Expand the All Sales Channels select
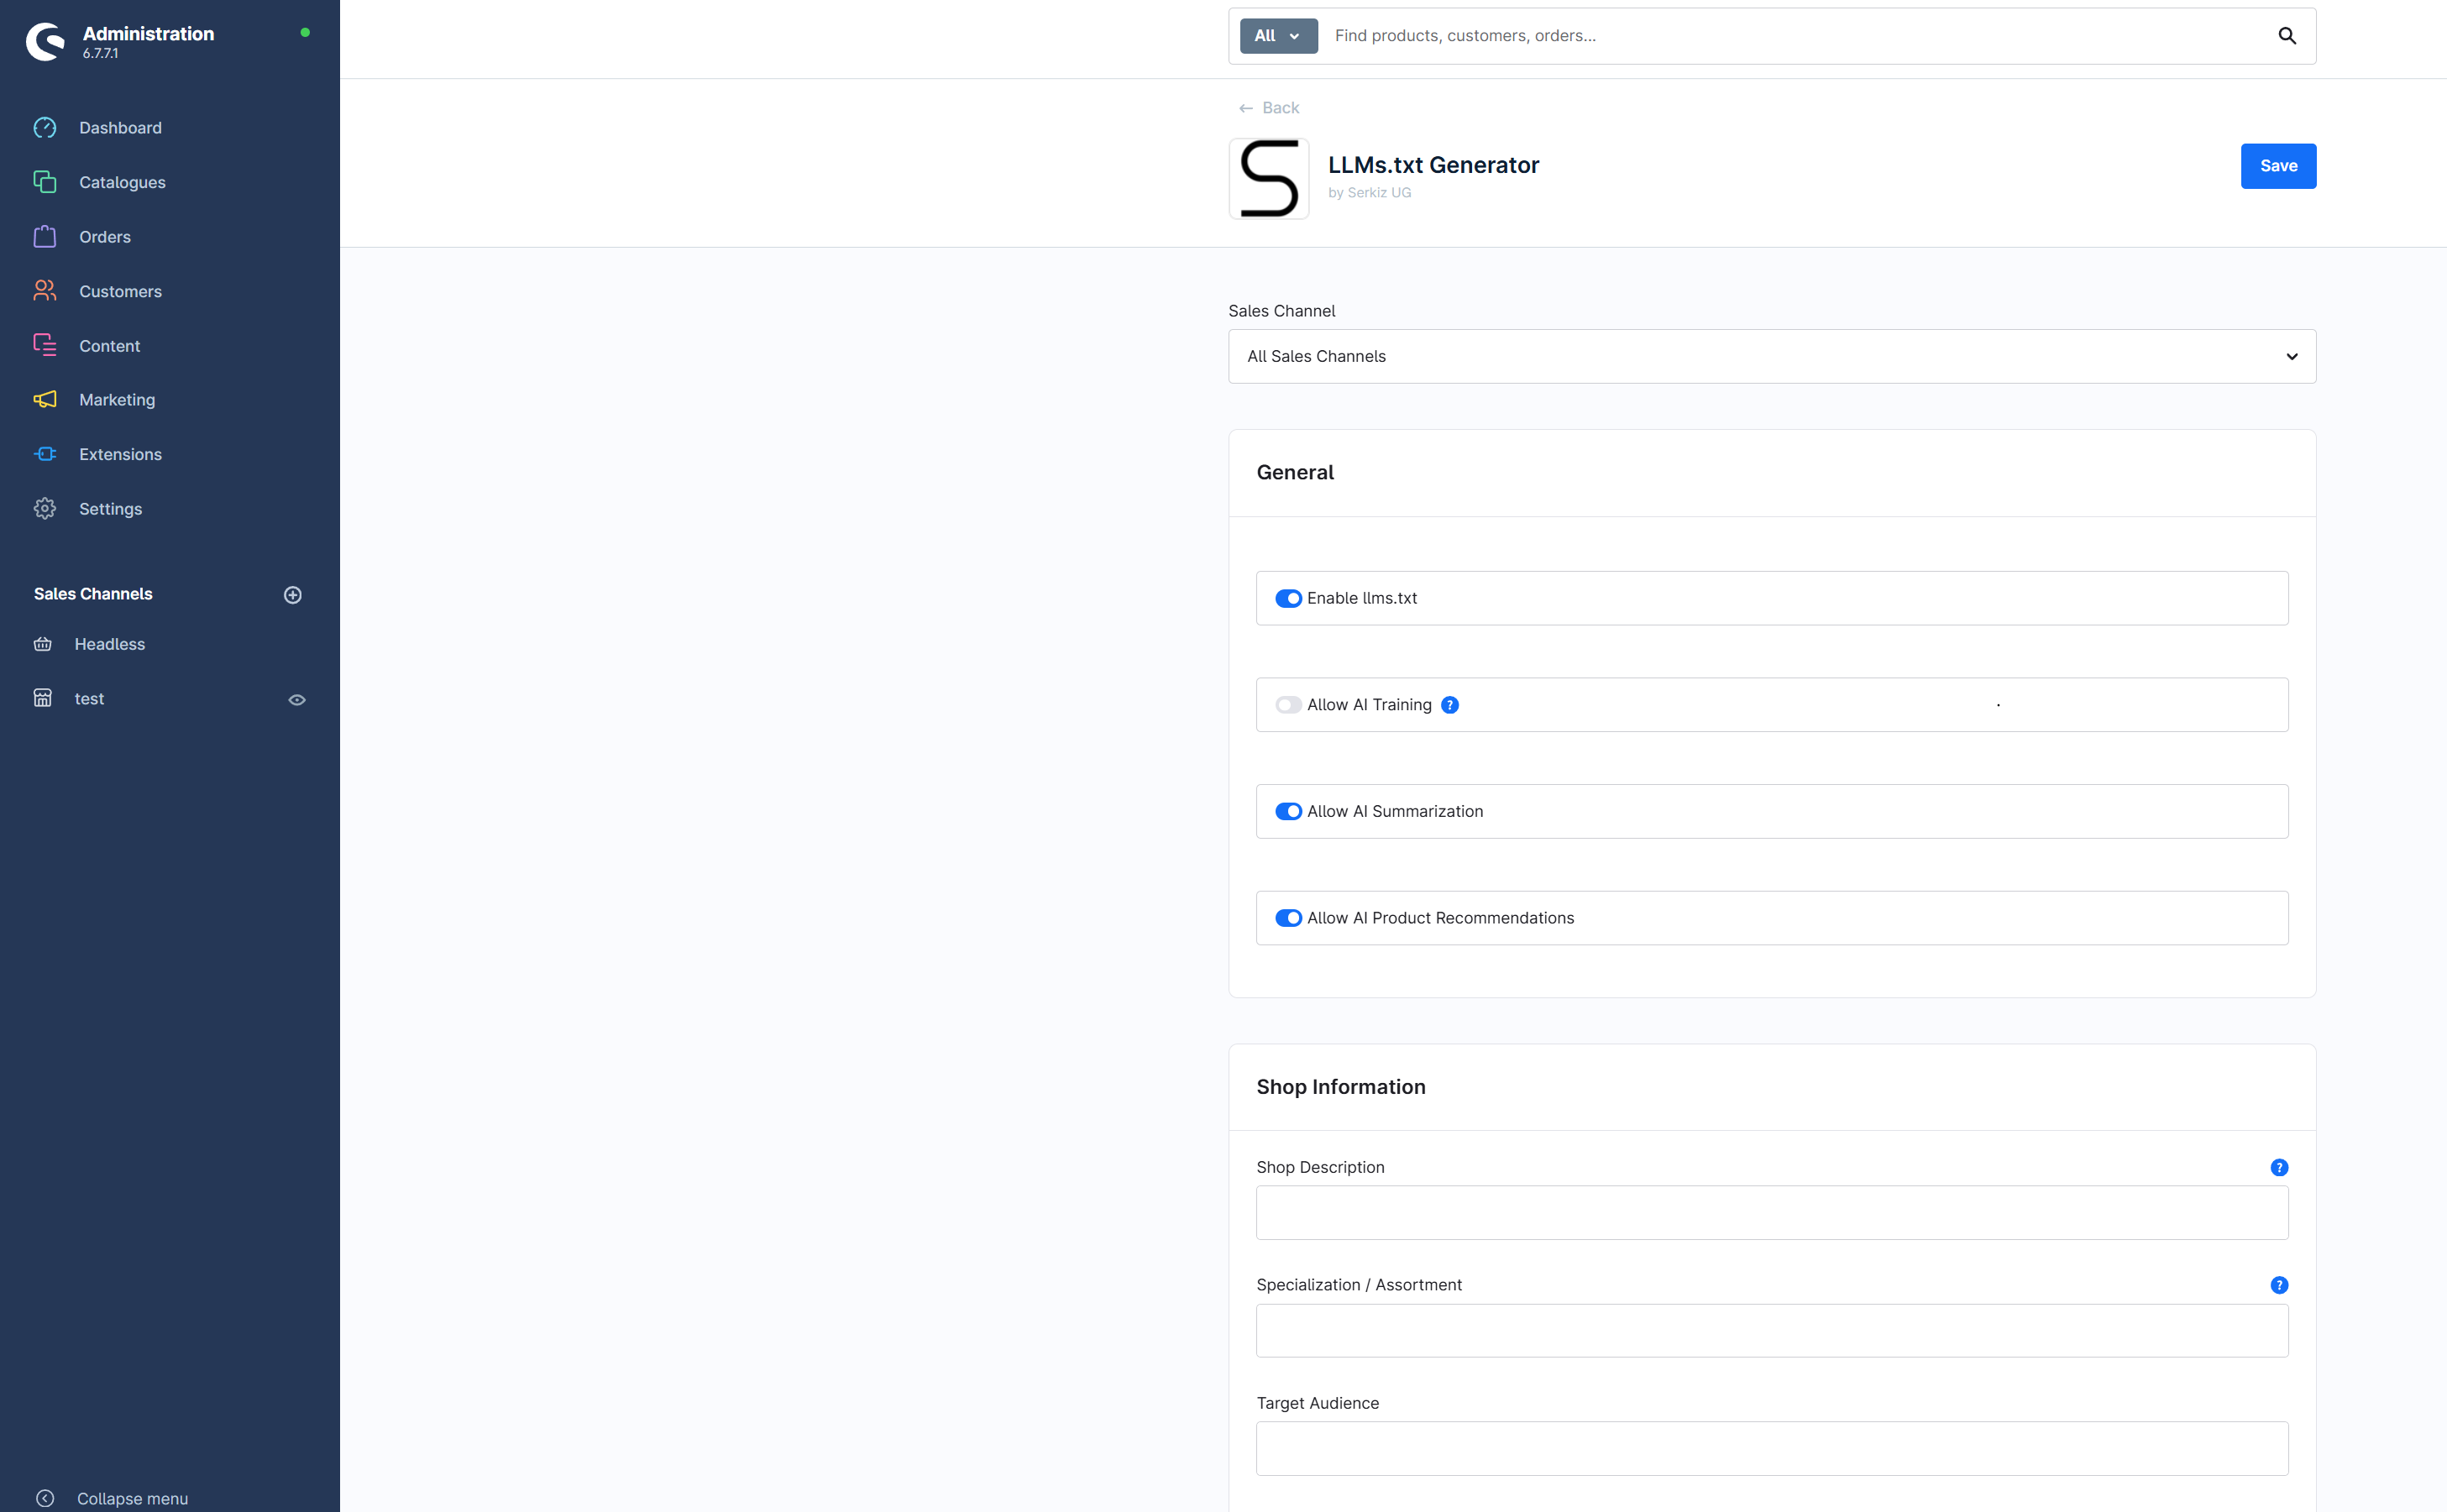2447x1512 pixels. point(1771,357)
